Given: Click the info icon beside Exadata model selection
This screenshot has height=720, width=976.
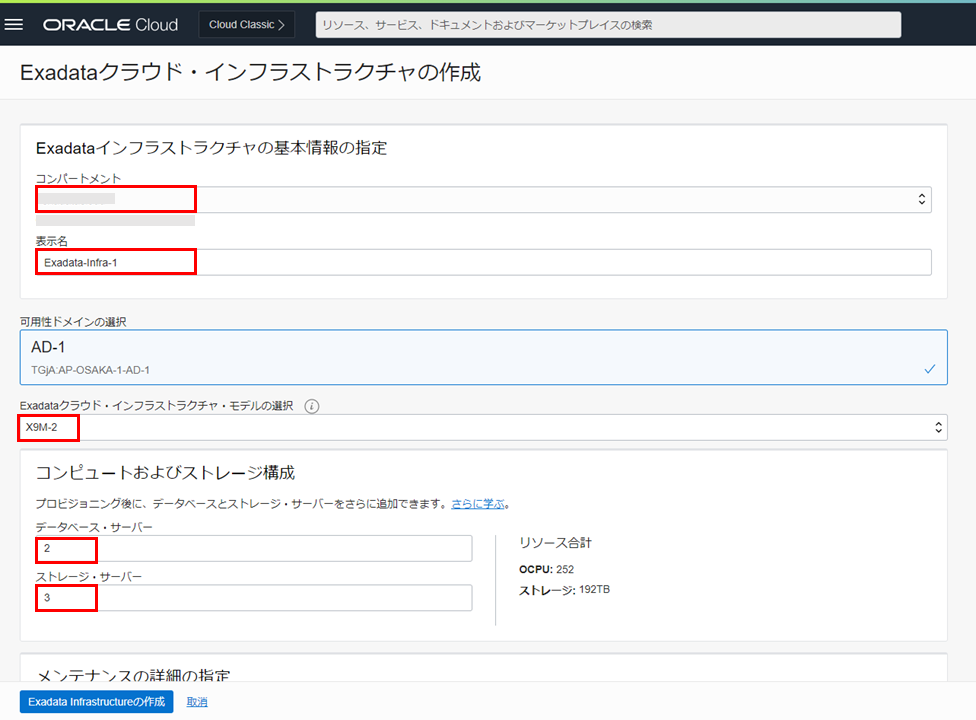Looking at the screenshot, I should 312,406.
